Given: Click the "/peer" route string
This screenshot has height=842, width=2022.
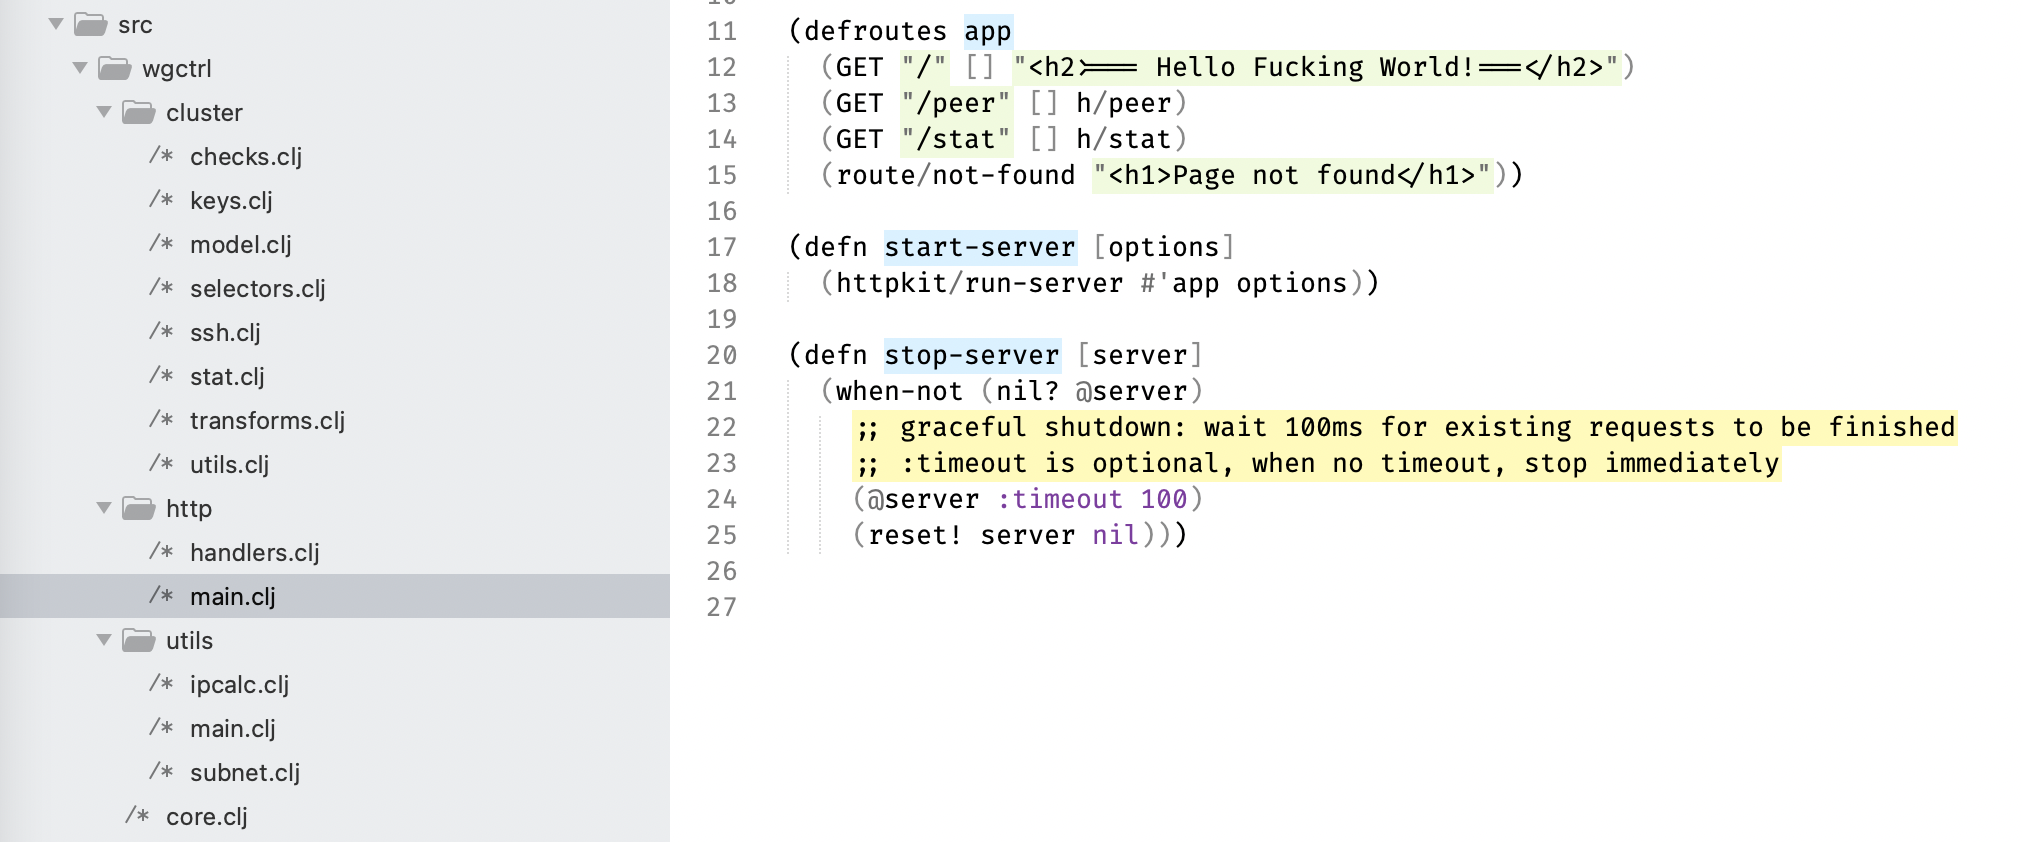Looking at the screenshot, I should pyautogui.click(x=955, y=103).
